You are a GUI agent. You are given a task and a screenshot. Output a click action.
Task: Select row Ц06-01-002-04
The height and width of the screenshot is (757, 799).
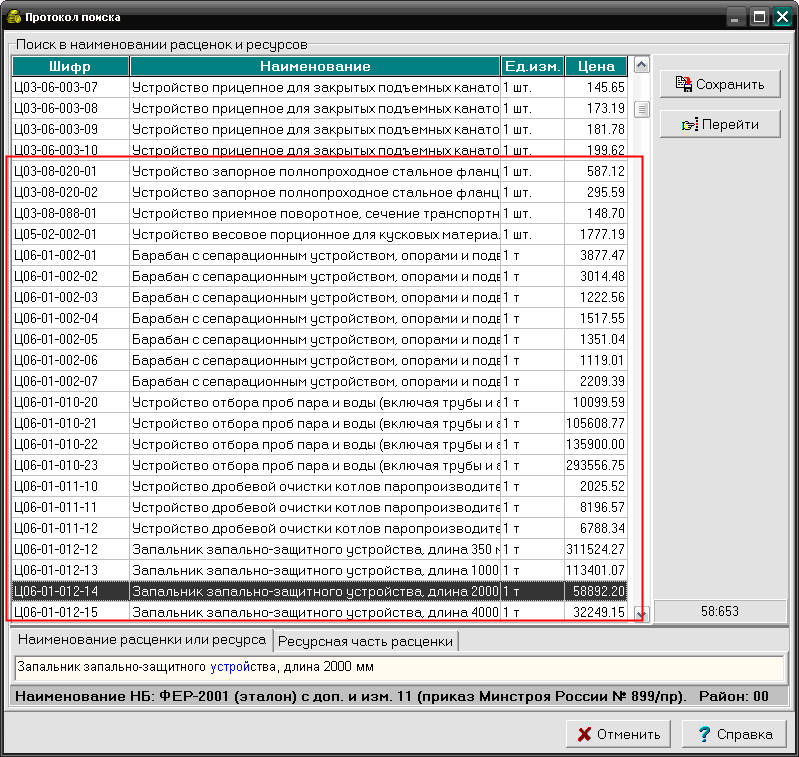319,318
